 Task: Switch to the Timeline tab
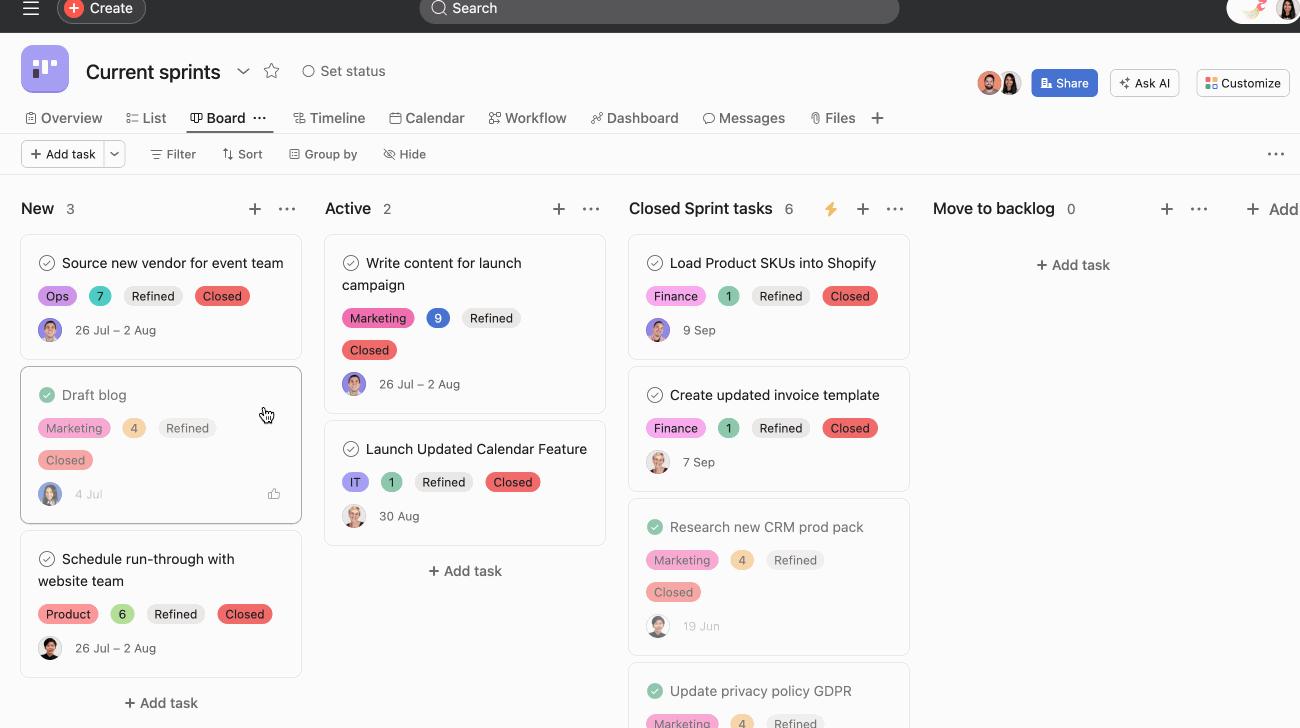pyautogui.click(x=329, y=118)
